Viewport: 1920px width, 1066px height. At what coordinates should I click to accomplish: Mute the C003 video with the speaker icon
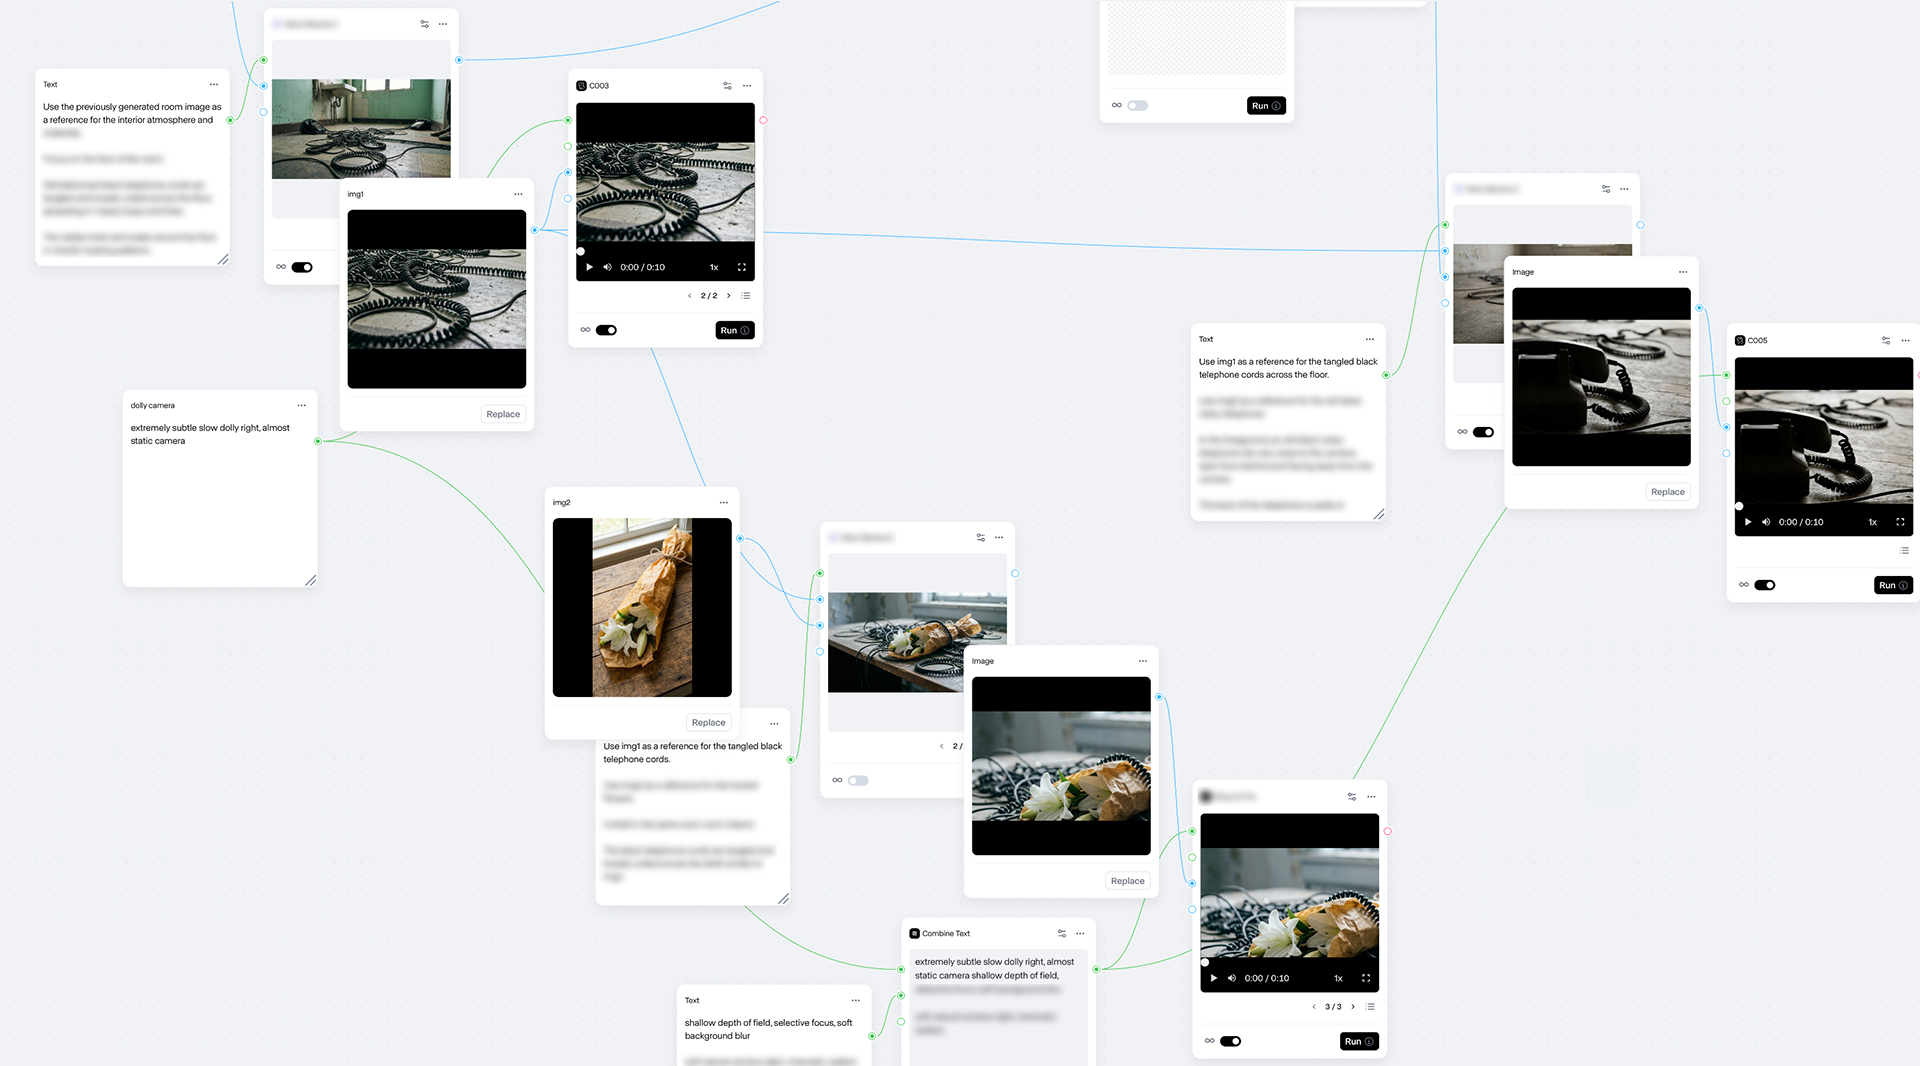click(x=607, y=268)
